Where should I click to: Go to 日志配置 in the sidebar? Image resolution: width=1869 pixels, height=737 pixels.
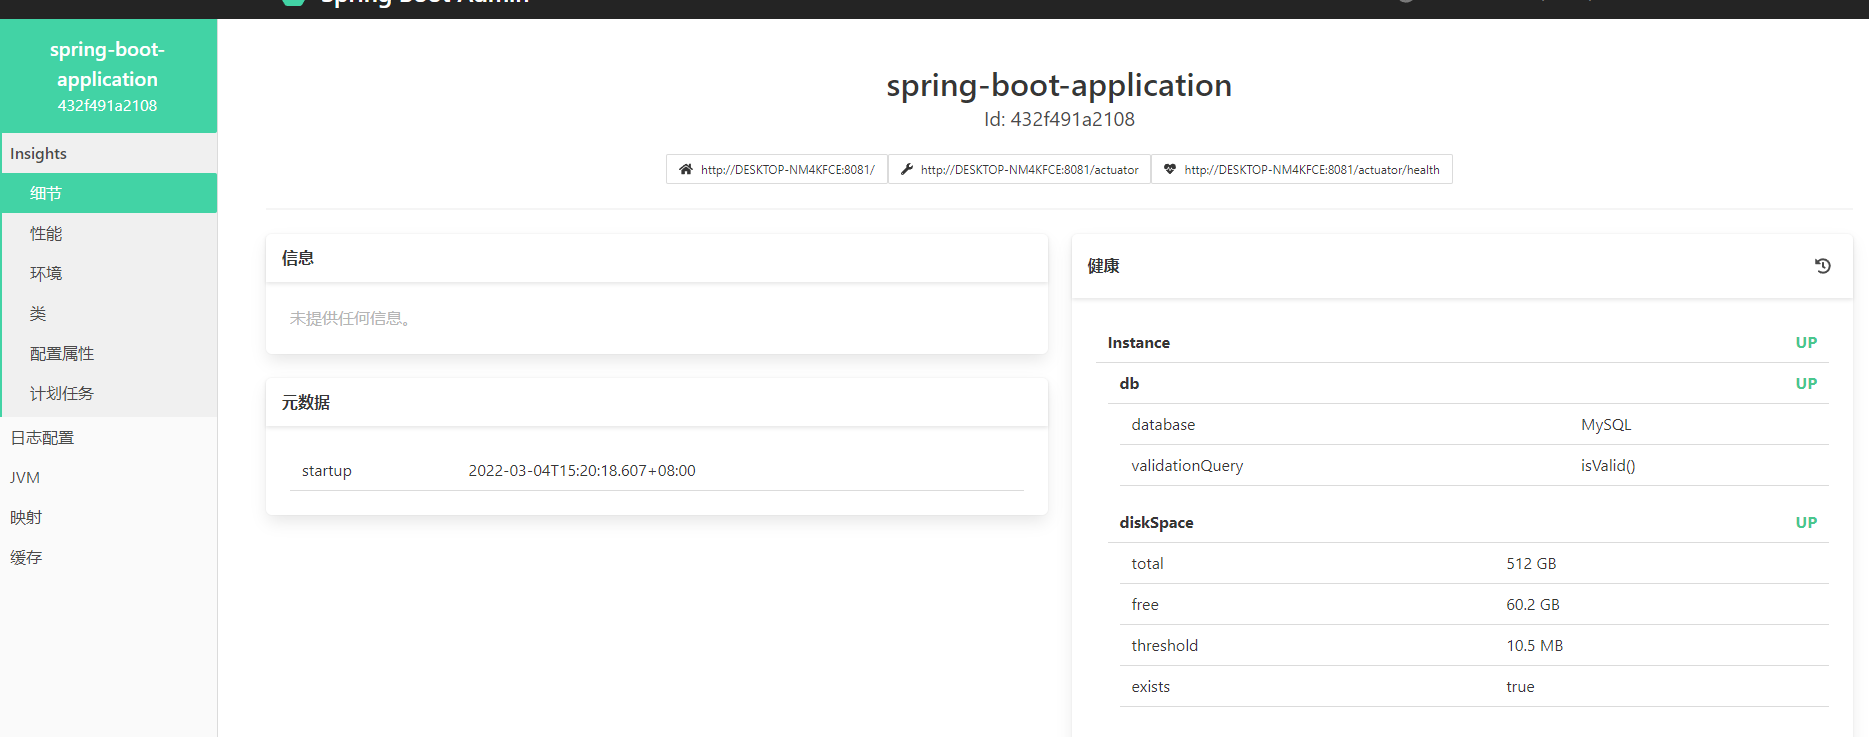pyautogui.click(x=109, y=437)
